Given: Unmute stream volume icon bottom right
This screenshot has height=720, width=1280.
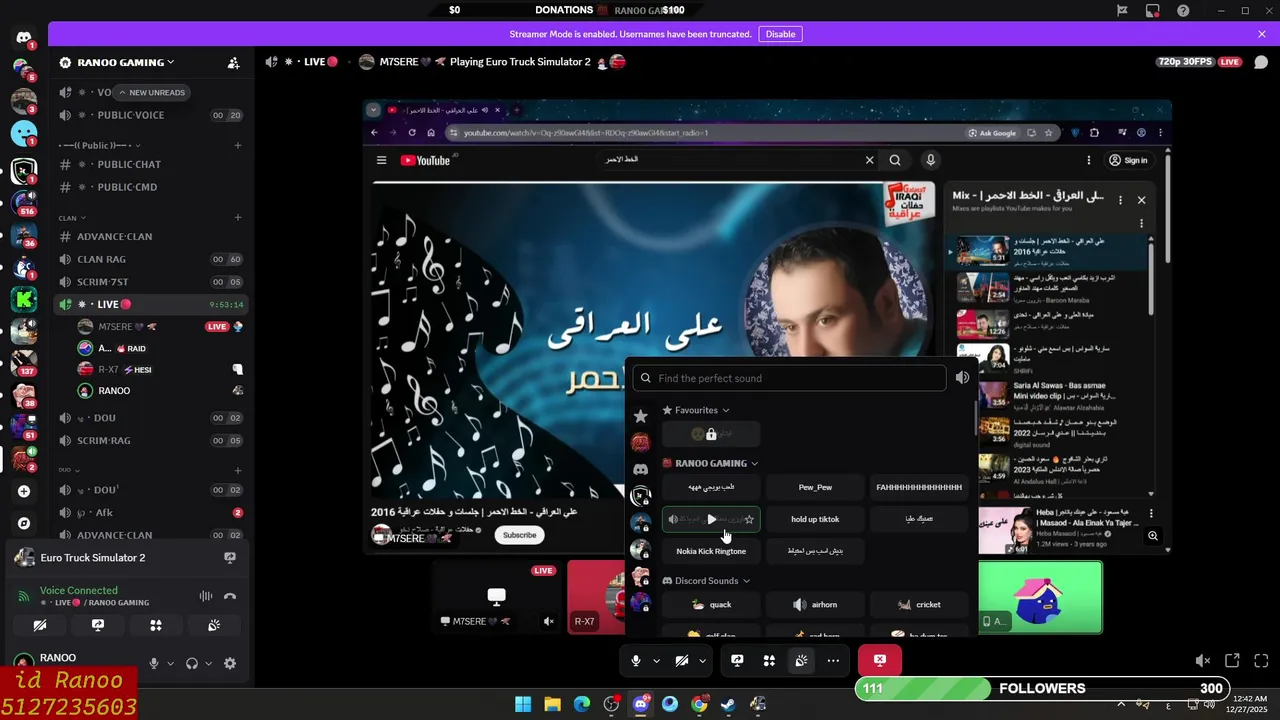Looking at the screenshot, I should coord(1203,660).
